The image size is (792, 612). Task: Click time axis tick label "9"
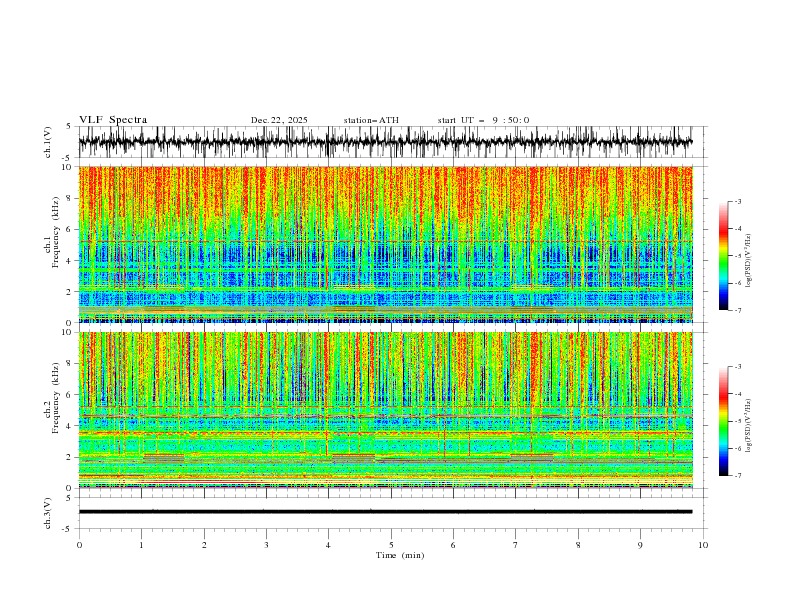click(640, 545)
